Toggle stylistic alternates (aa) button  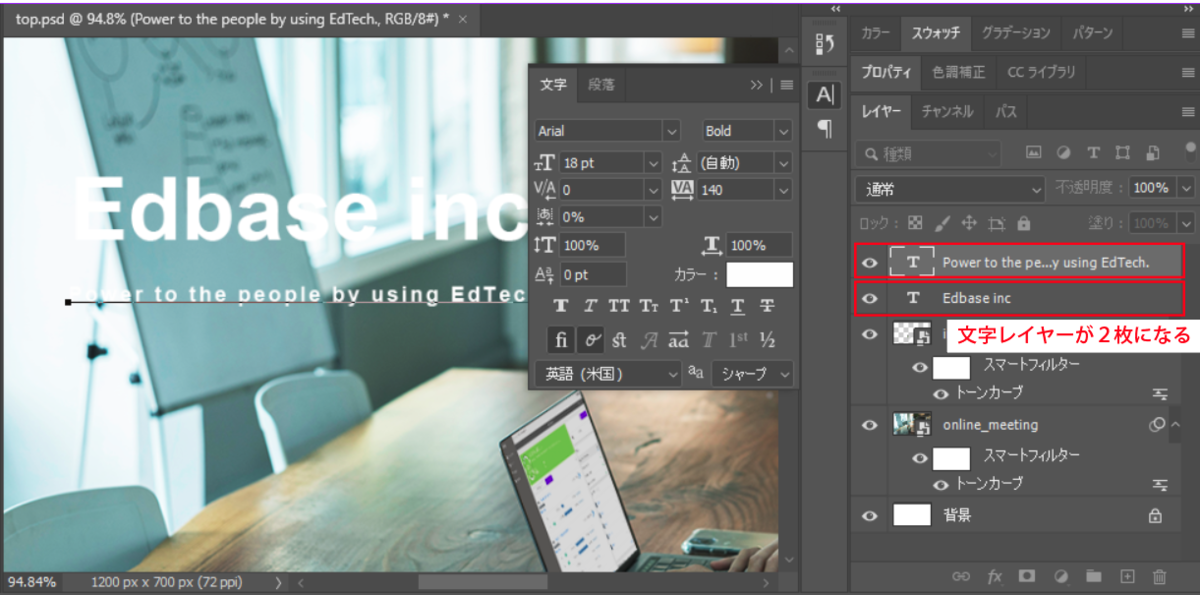tap(679, 340)
